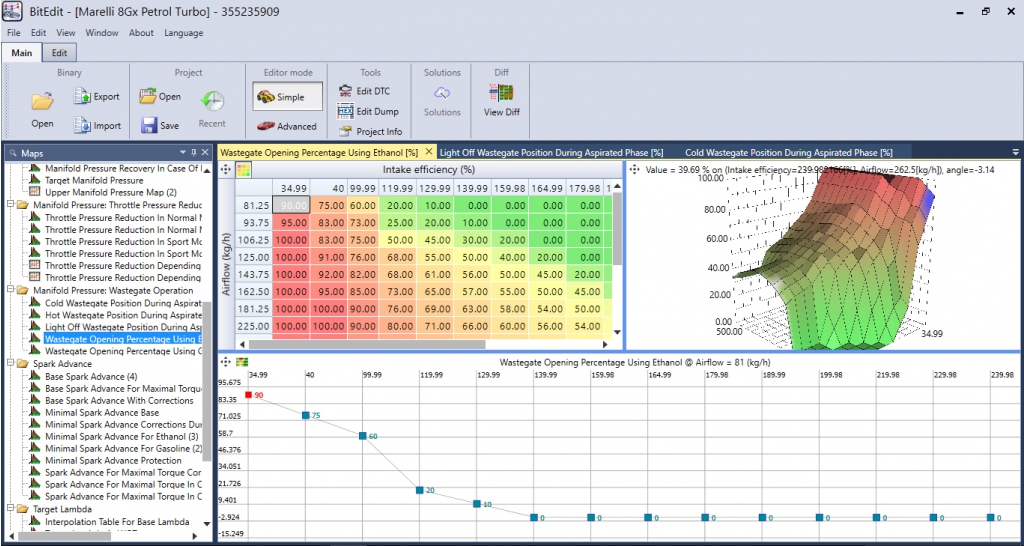Click the Import binary icon
Image resolution: width=1024 pixels, height=546 pixels.
point(82,125)
